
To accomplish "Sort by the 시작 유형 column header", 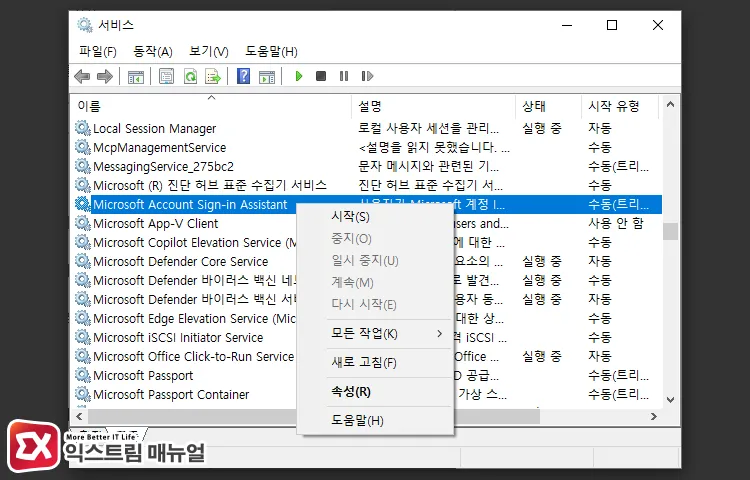I will [620, 106].
